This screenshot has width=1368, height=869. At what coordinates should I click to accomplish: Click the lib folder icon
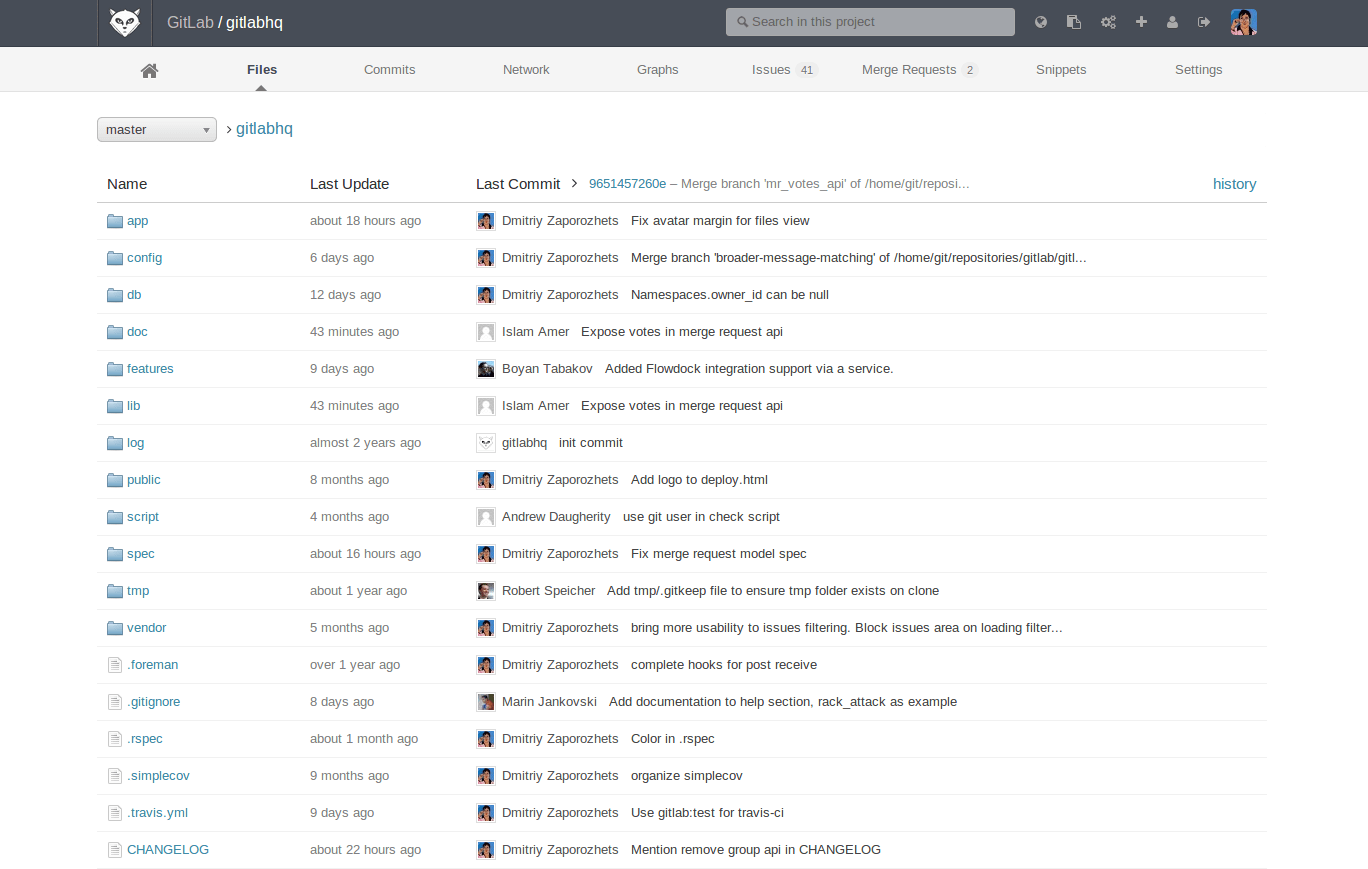point(115,406)
